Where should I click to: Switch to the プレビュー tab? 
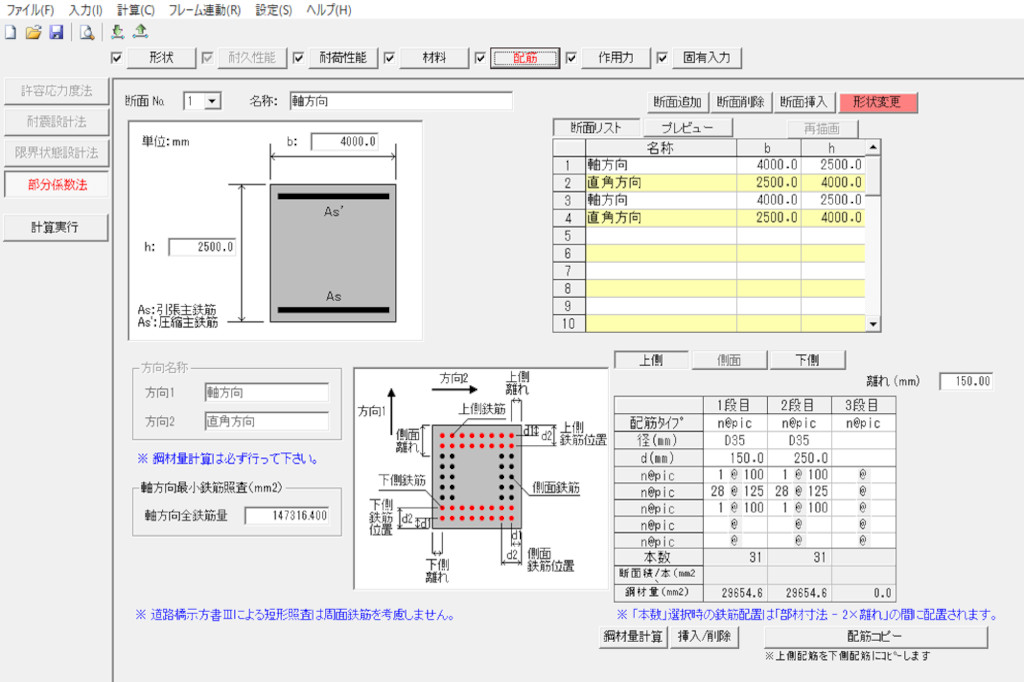coord(687,128)
